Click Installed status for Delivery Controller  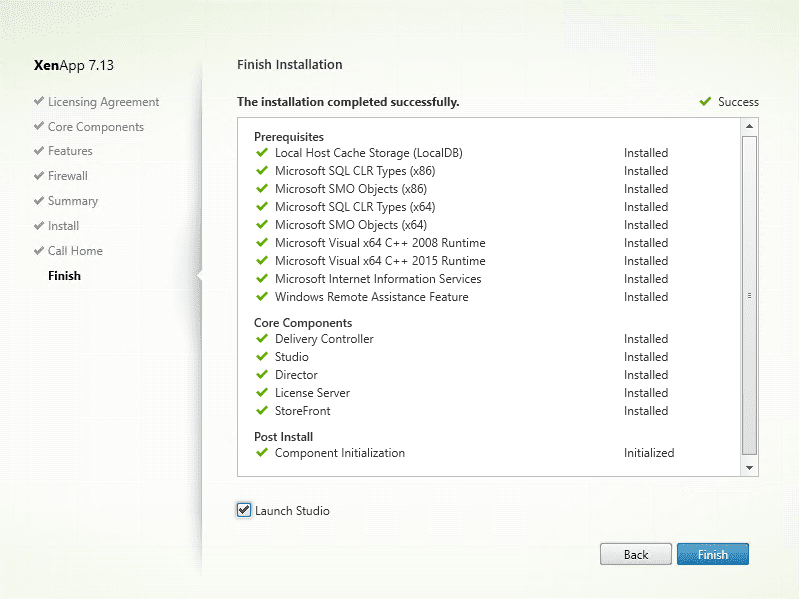646,339
